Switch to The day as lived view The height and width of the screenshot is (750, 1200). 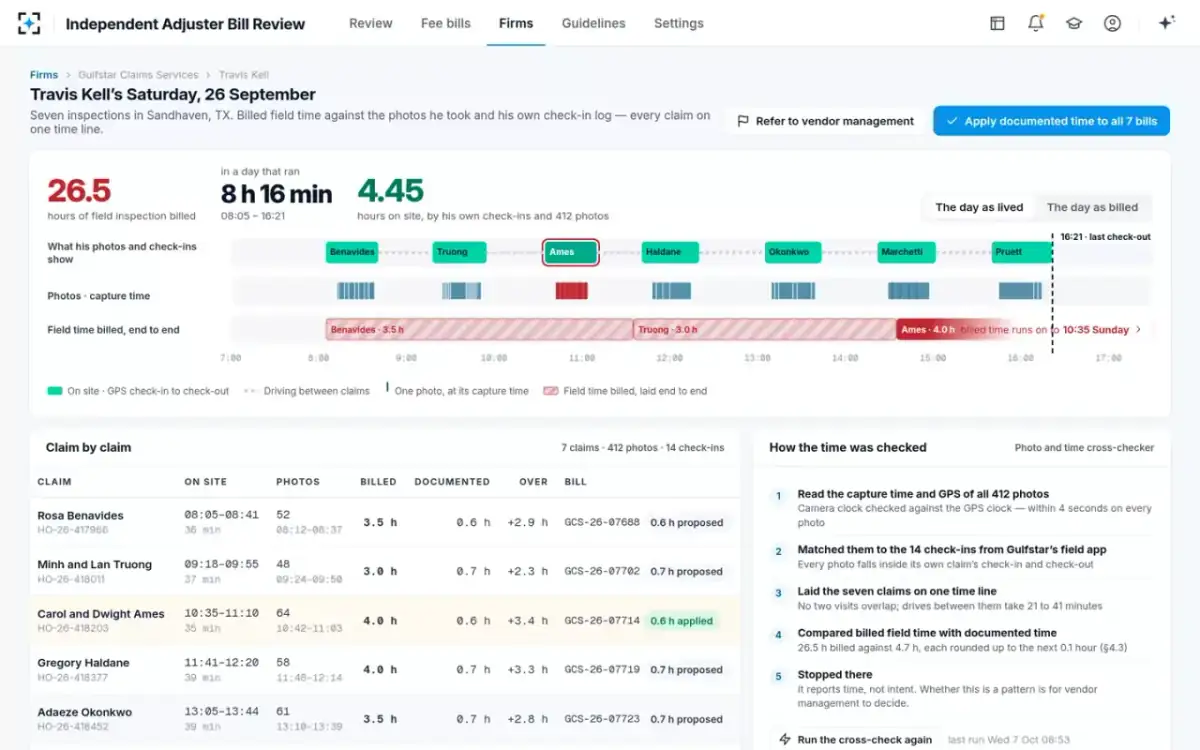(x=979, y=208)
